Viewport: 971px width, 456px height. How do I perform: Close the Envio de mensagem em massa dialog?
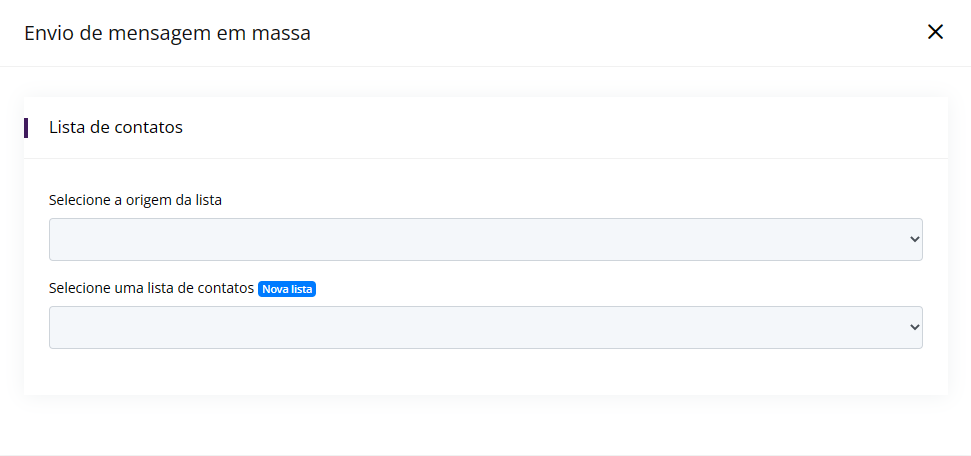point(934,32)
